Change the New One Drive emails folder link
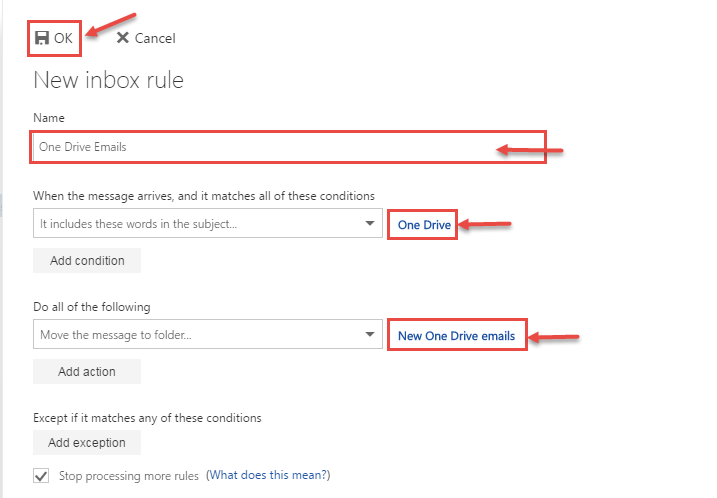The height and width of the screenshot is (498, 717). click(x=456, y=336)
